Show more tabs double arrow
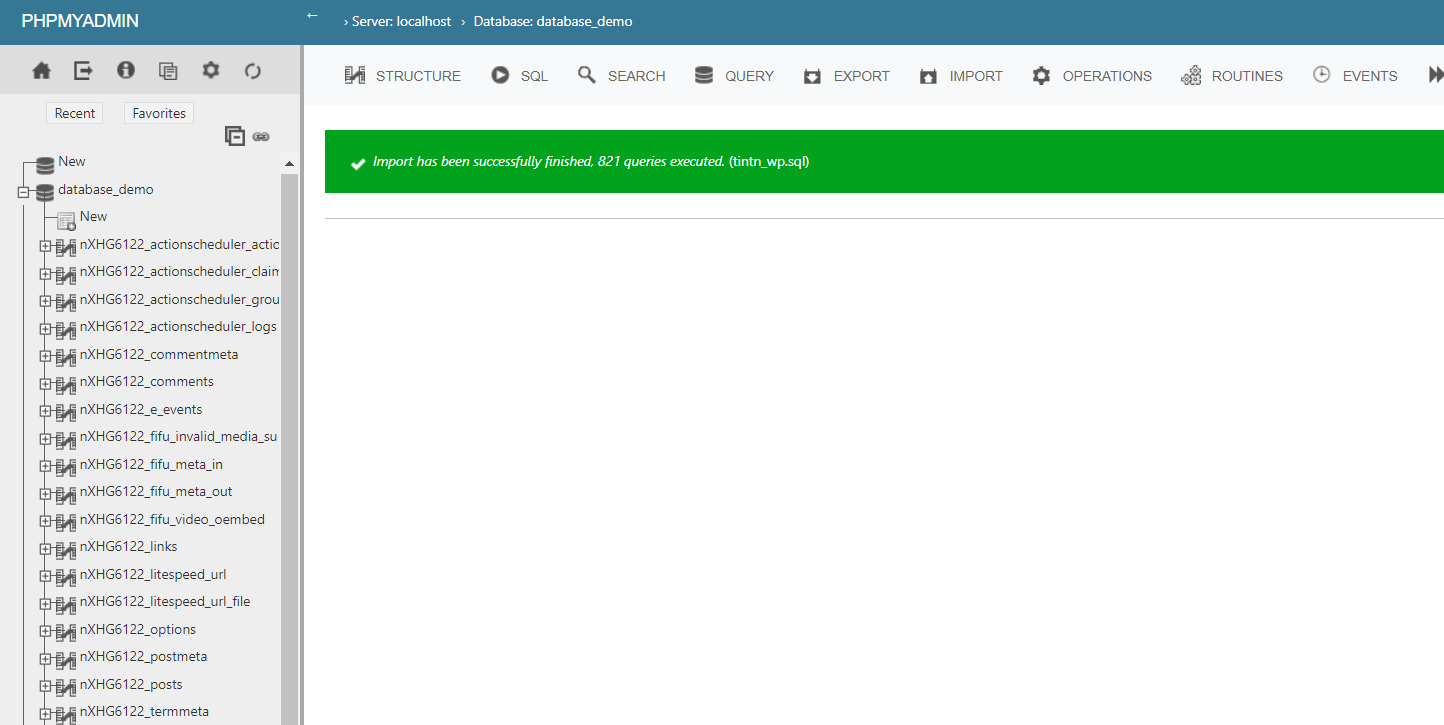The image size is (1444, 725). (x=1435, y=75)
